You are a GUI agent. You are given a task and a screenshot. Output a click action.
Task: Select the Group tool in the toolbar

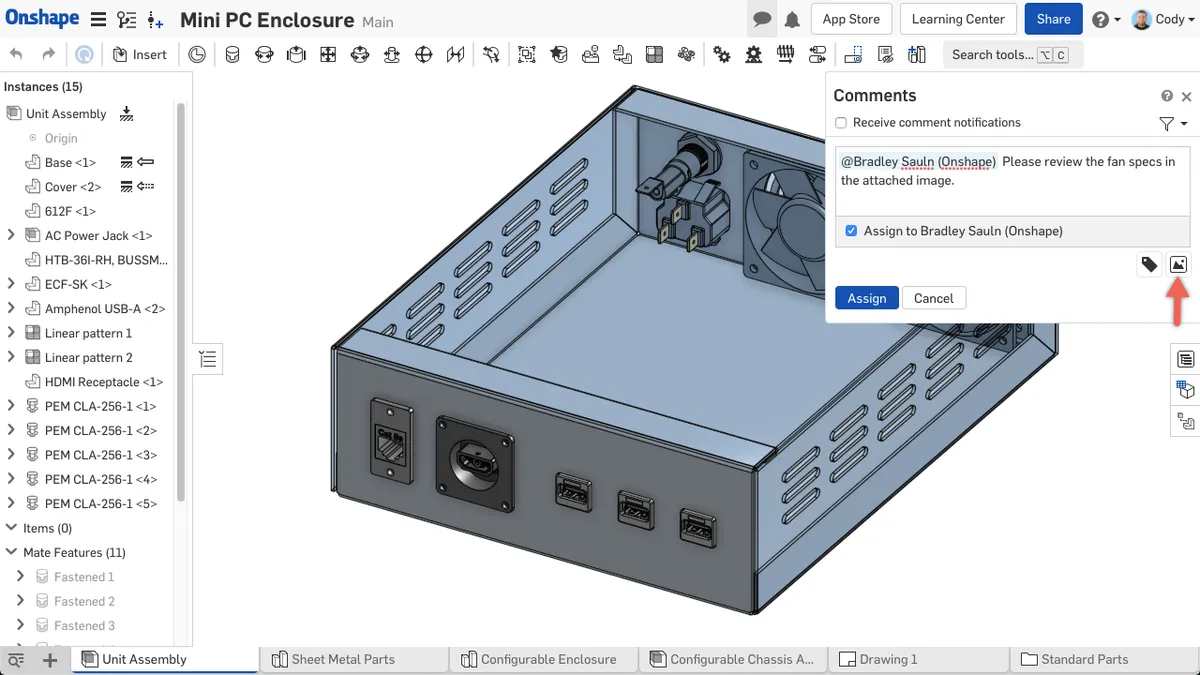coord(526,54)
